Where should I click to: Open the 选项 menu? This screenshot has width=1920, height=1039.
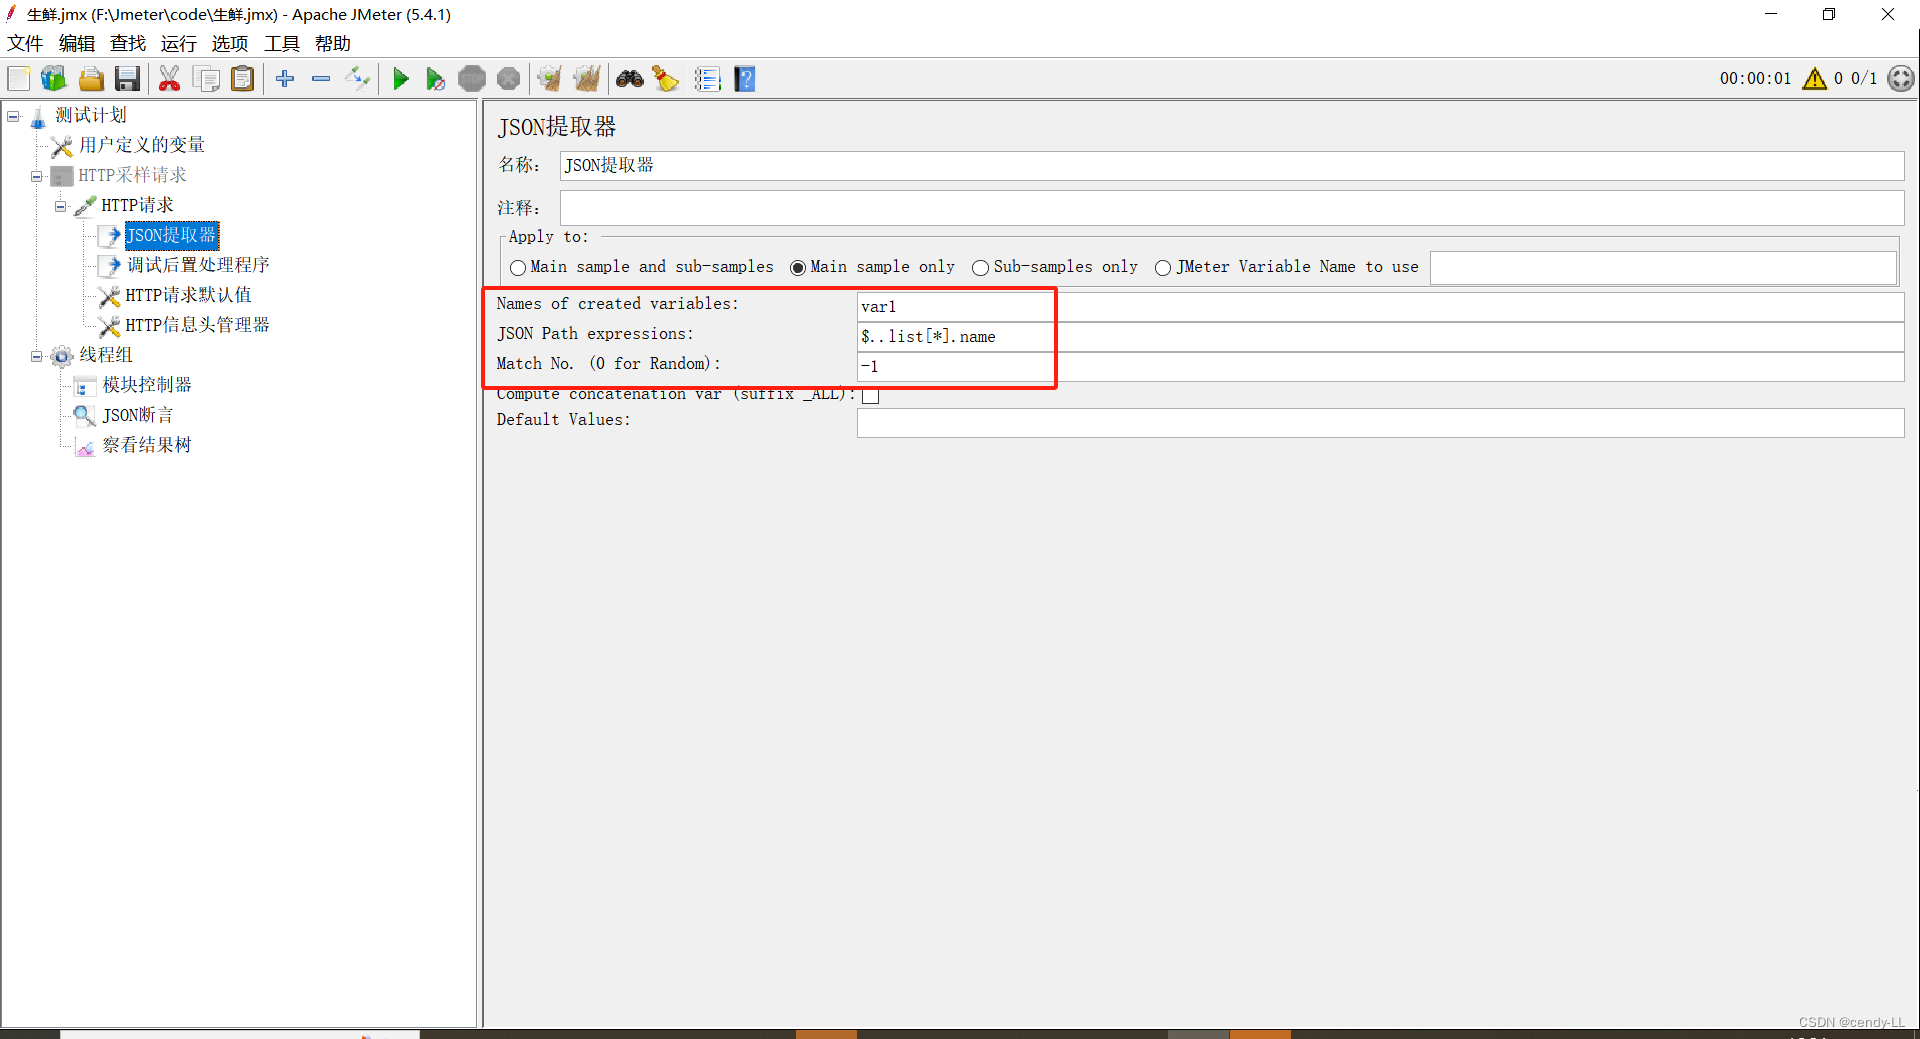coord(229,43)
